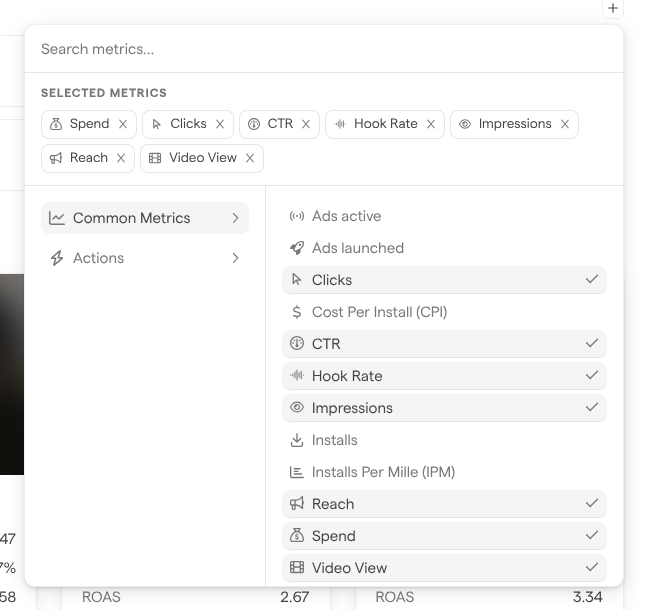The width and height of the screenshot is (648, 610).
Task: Select the Ads active metric
Action: pyautogui.click(x=444, y=216)
